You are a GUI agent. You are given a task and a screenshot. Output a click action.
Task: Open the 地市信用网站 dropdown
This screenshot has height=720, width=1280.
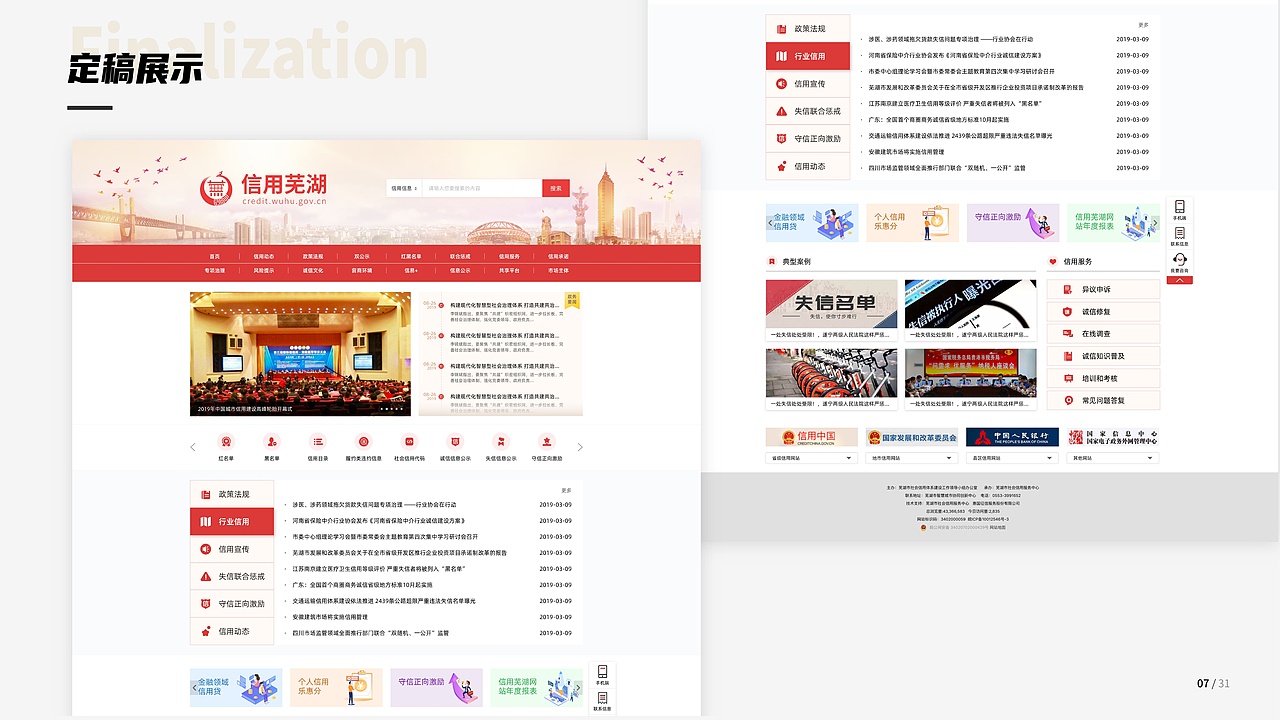click(x=911, y=457)
